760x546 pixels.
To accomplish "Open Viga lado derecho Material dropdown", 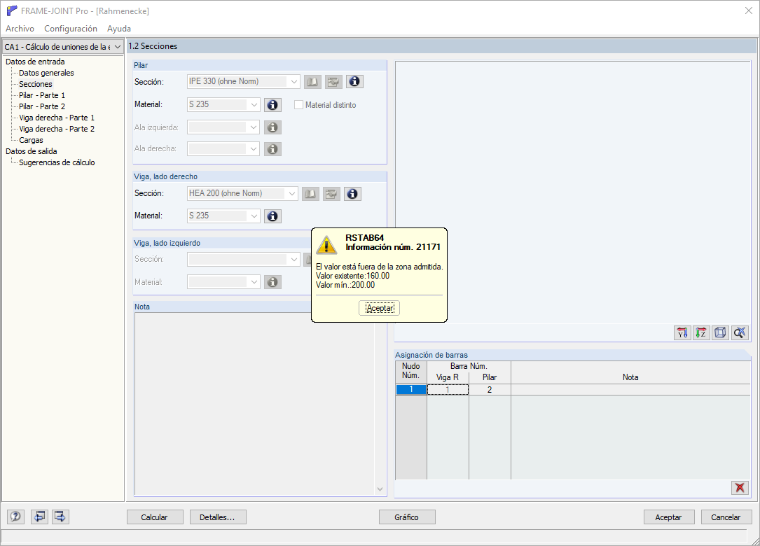I will (x=254, y=216).
